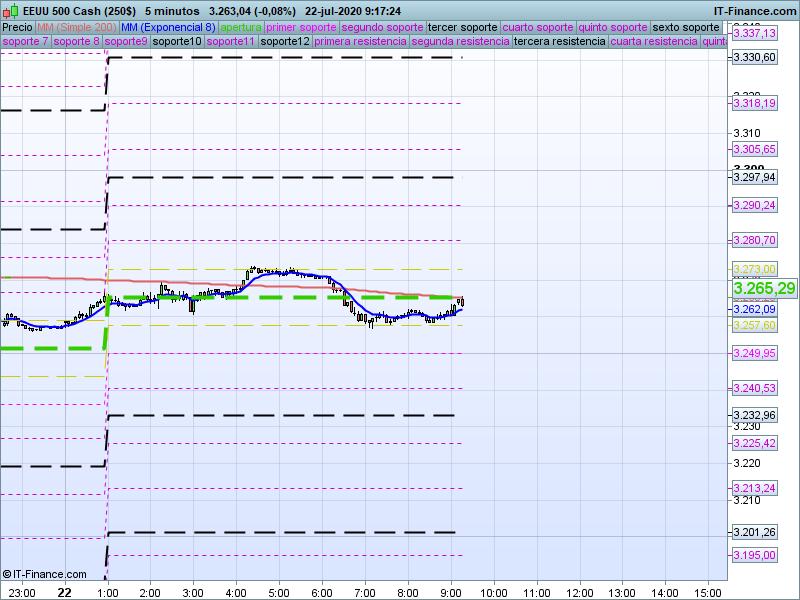
Task: Click the segundo soporte legend label
Action: tap(383, 27)
